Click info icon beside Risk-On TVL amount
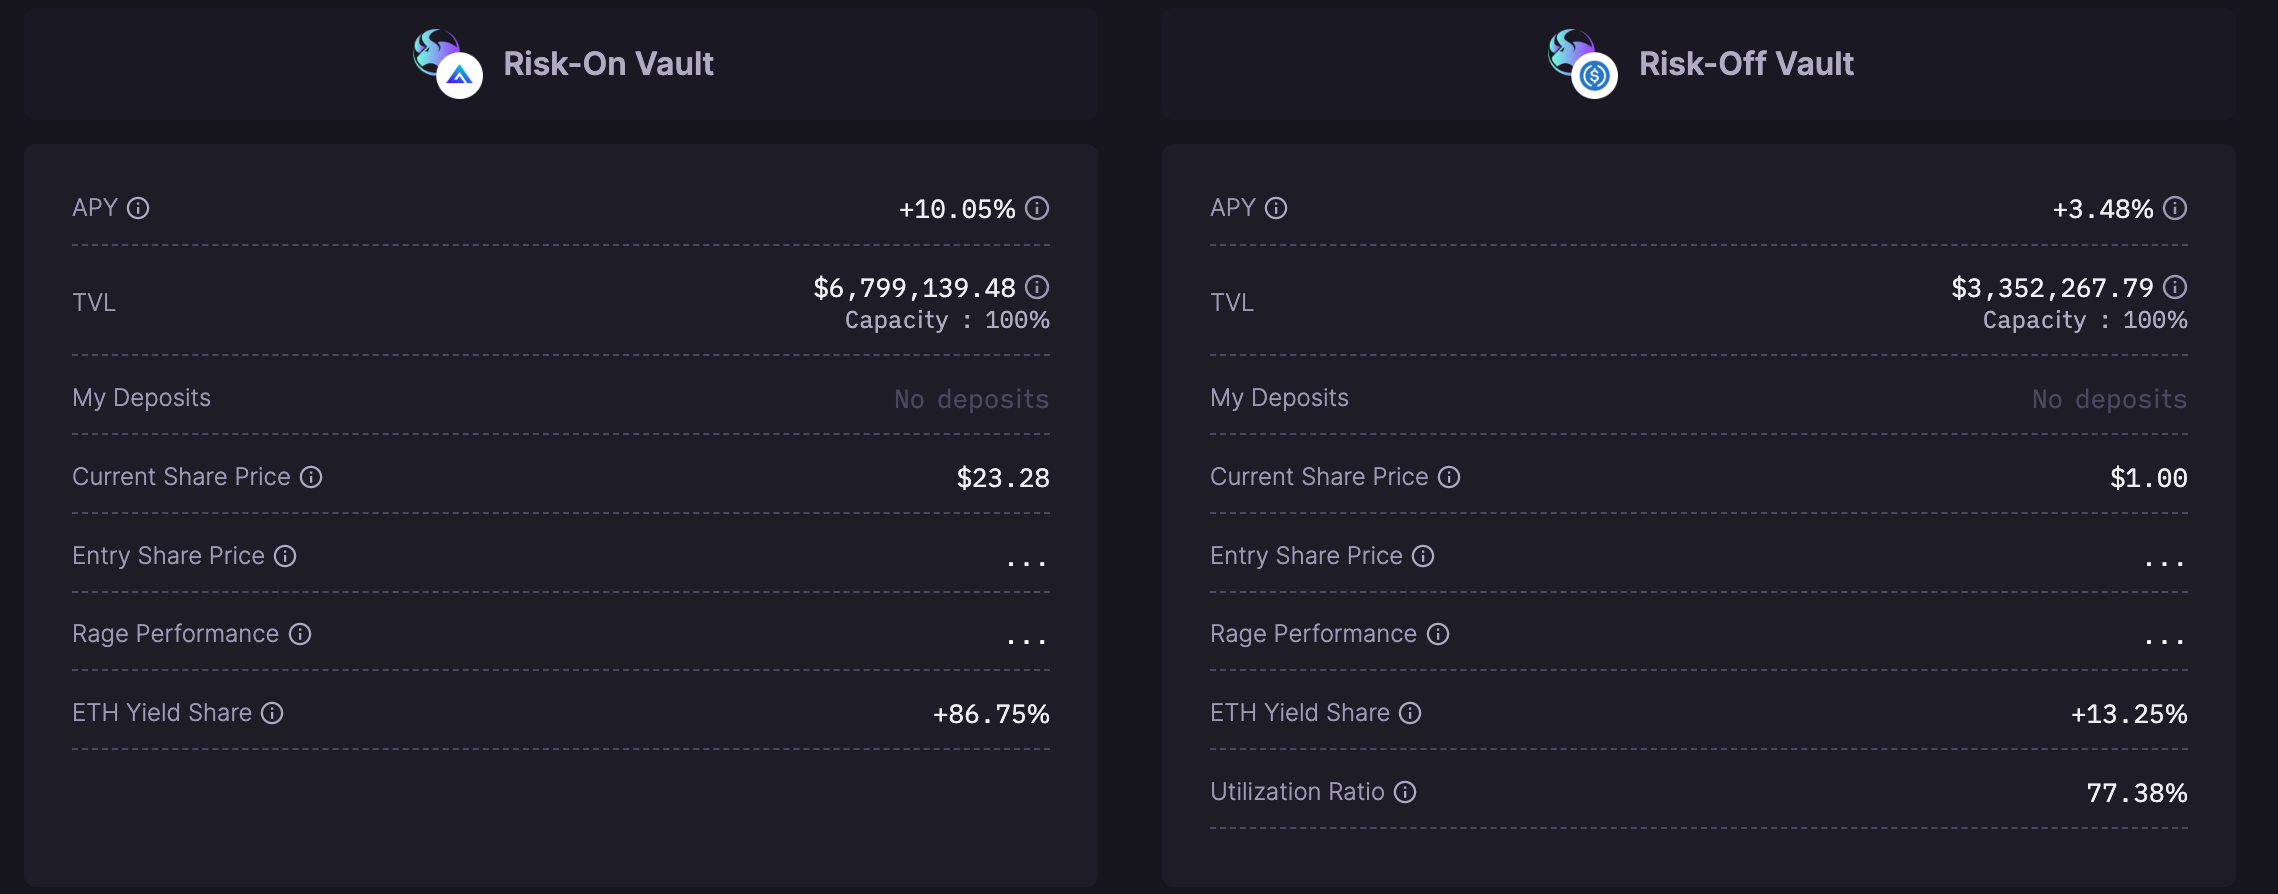Image resolution: width=2278 pixels, height=894 pixels. [x=1037, y=287]
